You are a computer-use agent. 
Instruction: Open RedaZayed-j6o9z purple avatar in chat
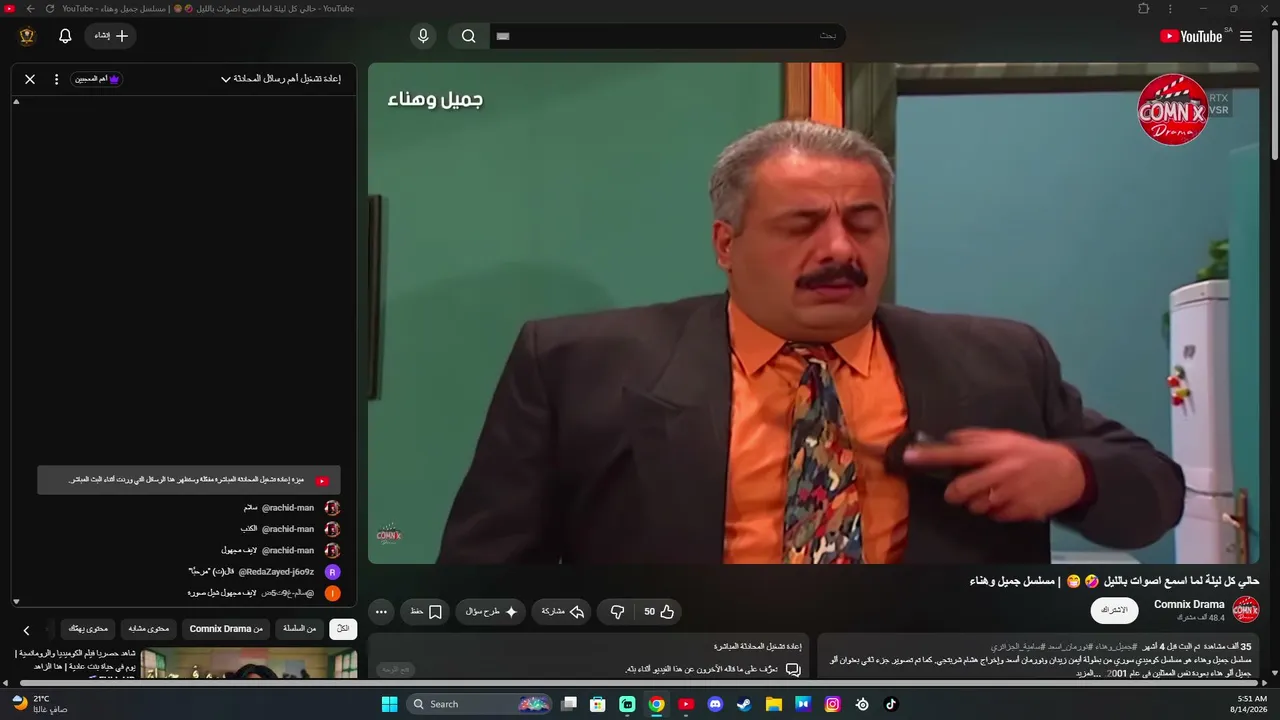click(332, 572)
